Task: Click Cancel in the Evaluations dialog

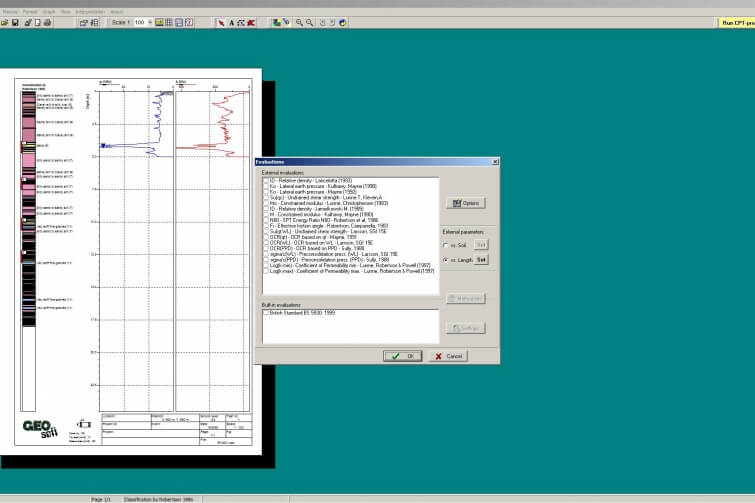Action: point(449,356)
